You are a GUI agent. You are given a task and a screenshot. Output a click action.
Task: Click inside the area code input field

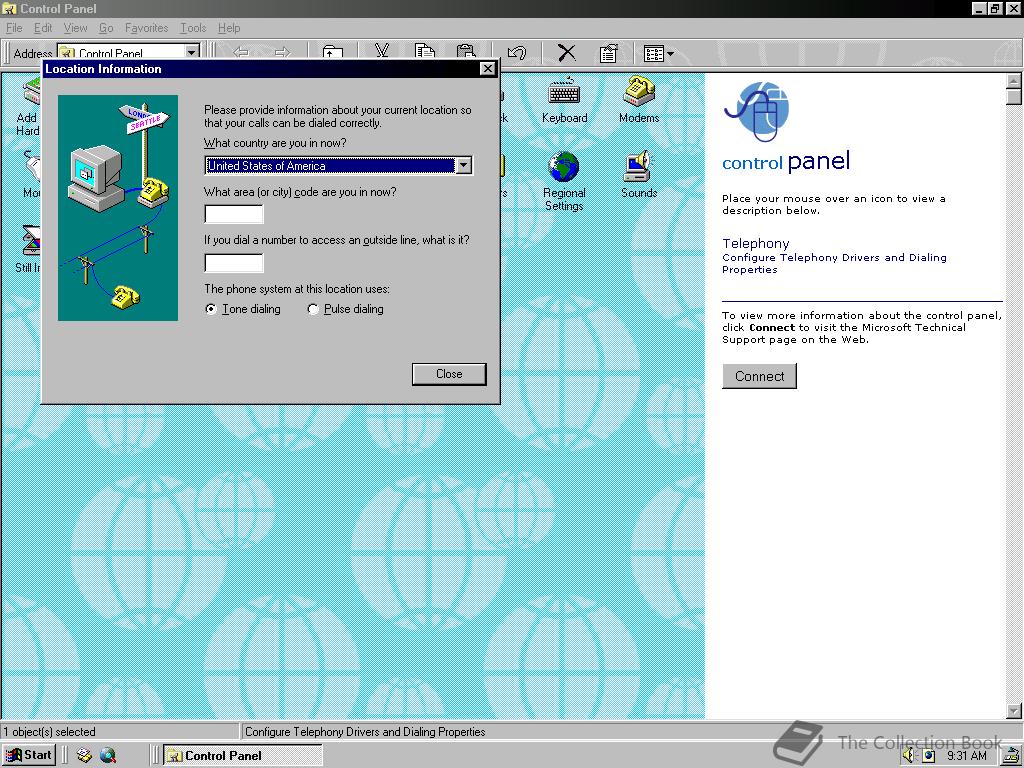click(x=233, y=213)
